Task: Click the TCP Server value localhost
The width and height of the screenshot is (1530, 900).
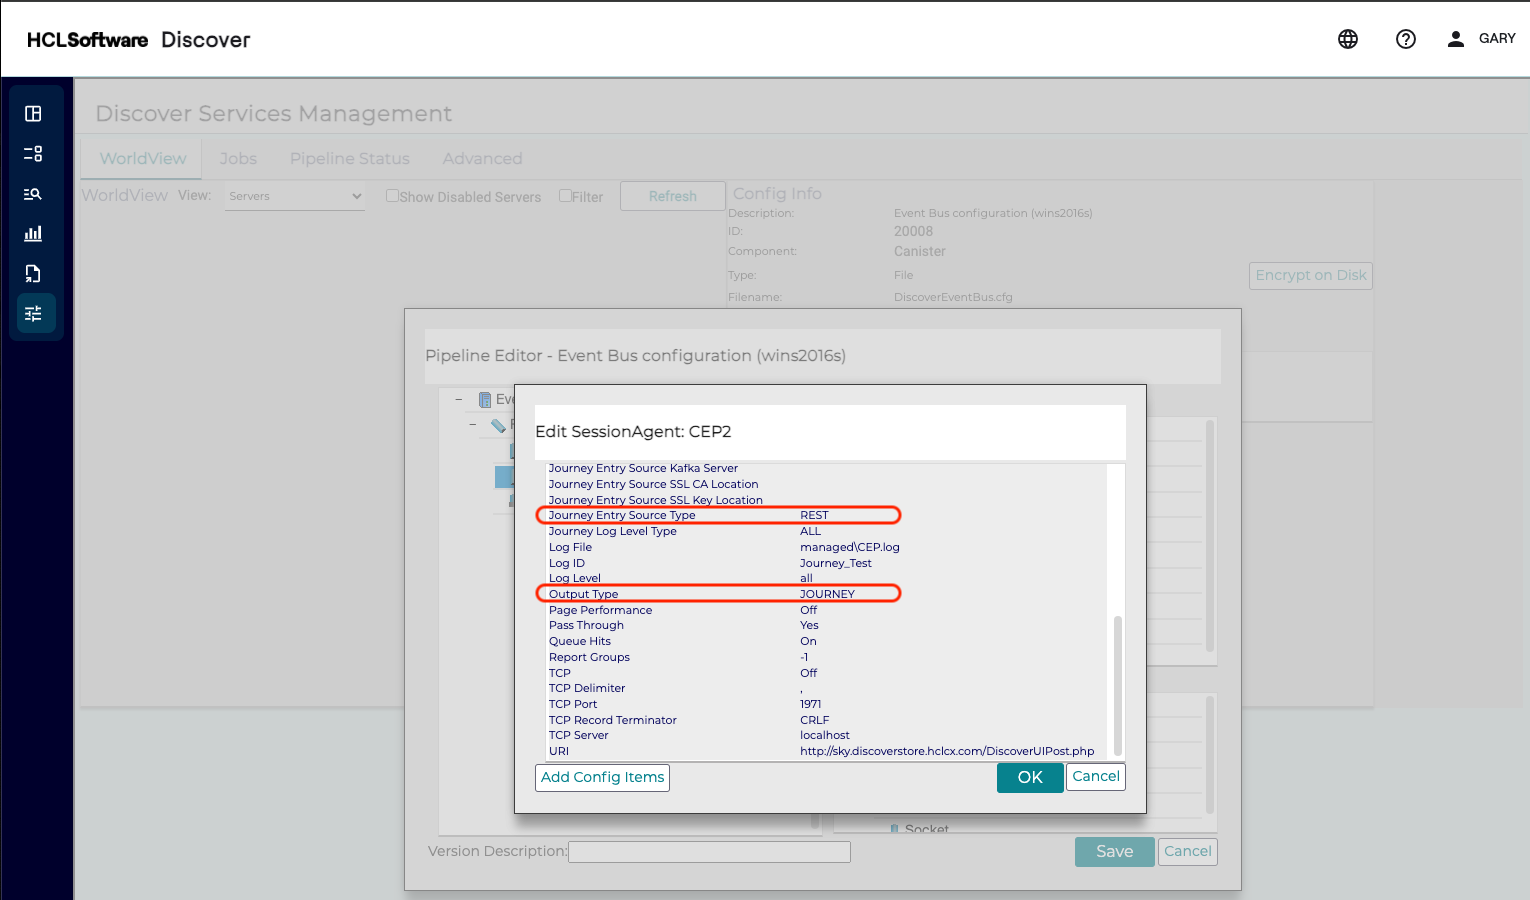Action: 825,735
